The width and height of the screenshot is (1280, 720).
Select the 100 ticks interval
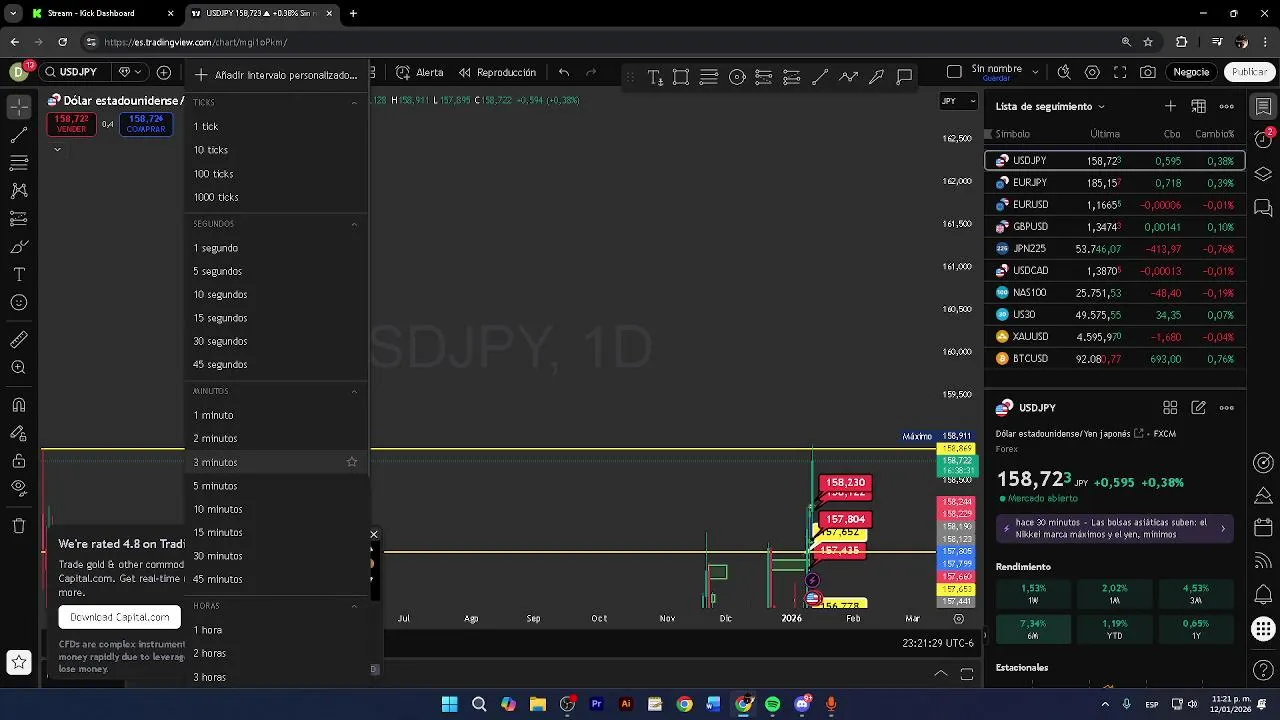(277, 174)
